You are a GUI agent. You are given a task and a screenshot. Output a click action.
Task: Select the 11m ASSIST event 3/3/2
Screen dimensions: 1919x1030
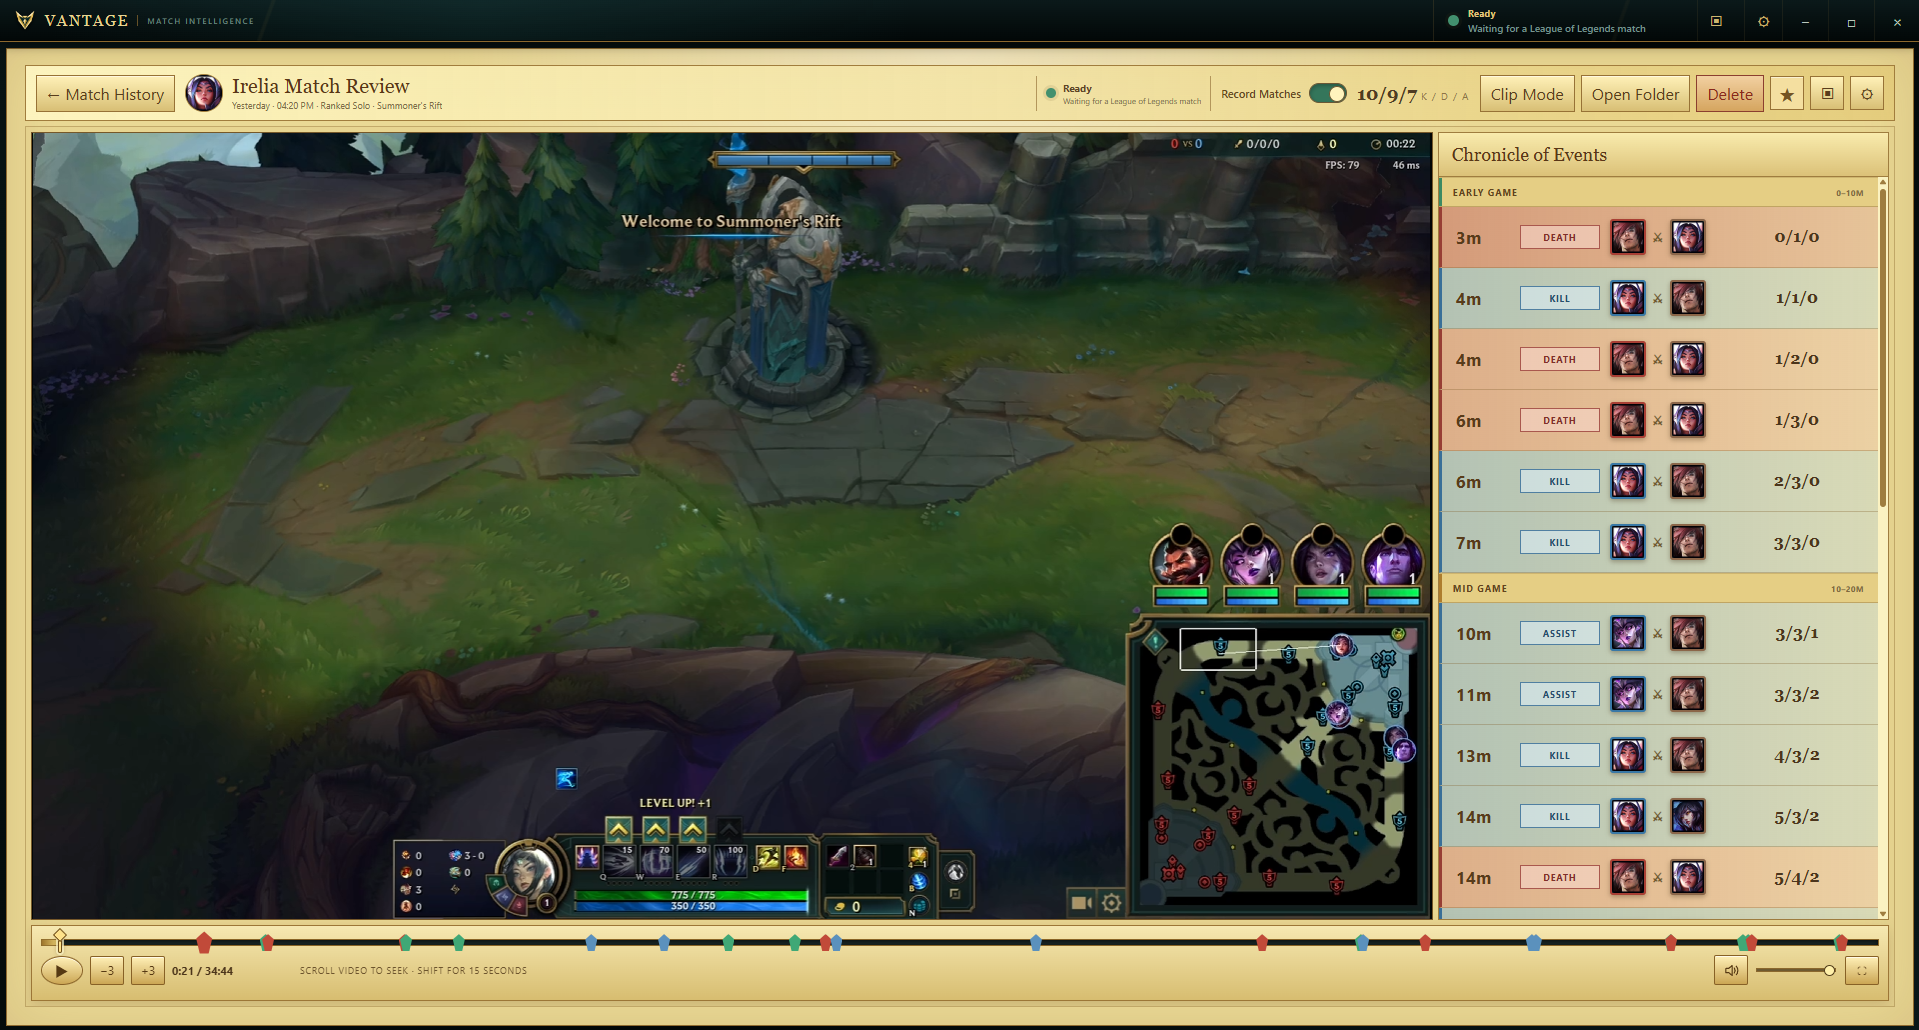(x=1658, y=694)
